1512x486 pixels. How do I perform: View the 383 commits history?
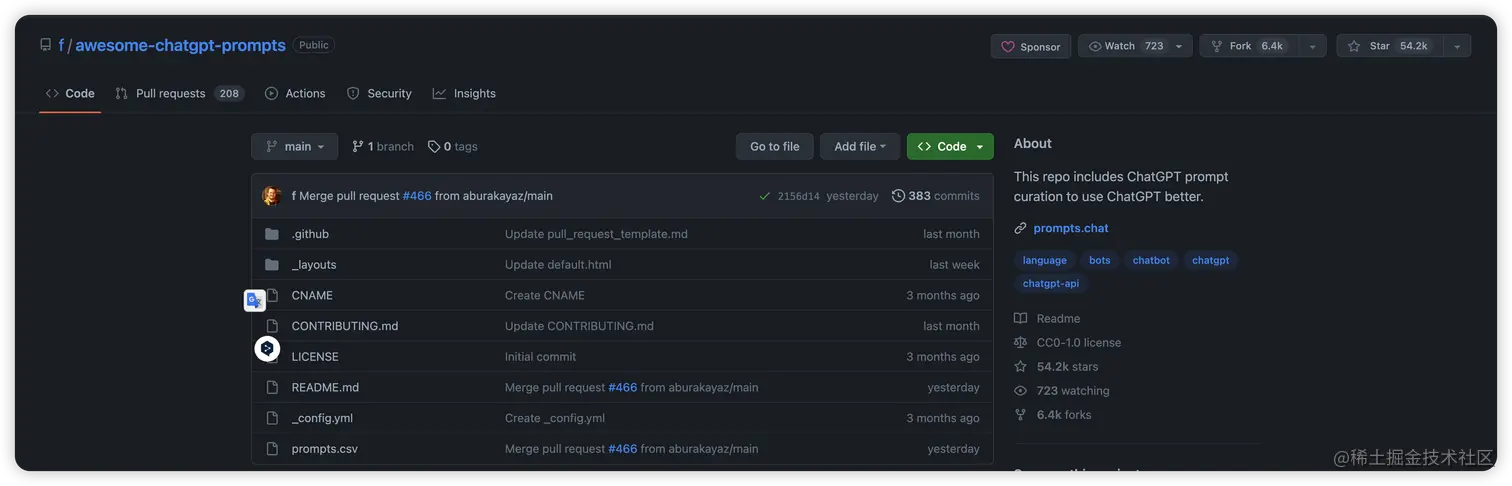pos(936,196)
